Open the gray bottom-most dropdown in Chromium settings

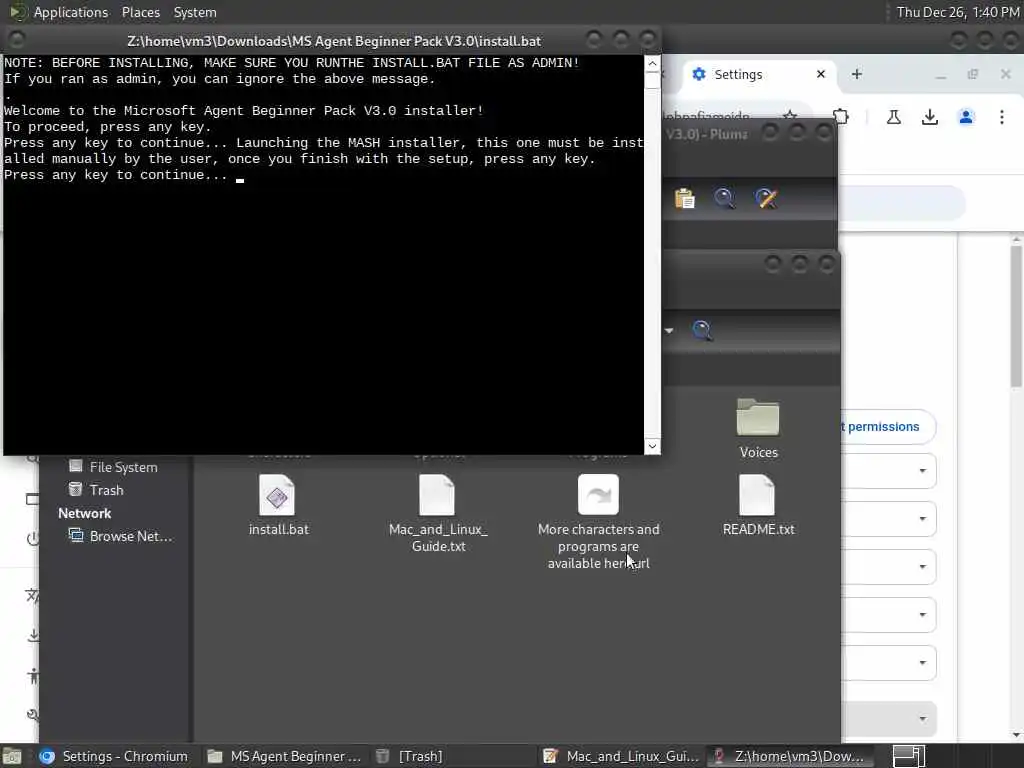[888, 718]
